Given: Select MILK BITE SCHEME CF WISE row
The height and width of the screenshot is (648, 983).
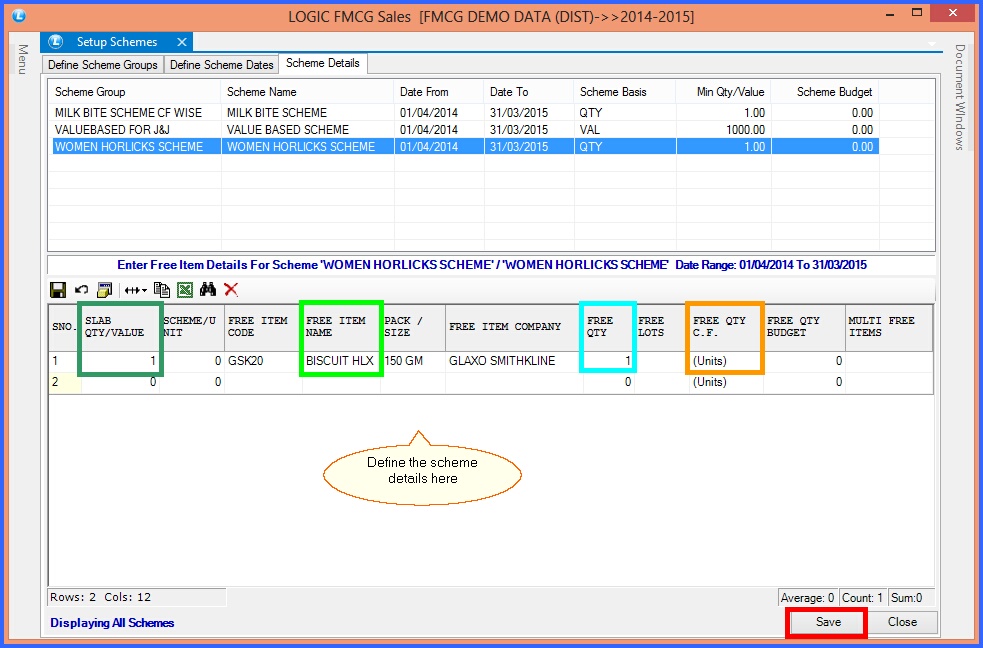Looking at the screenshot, I should [x=465, y=113].
